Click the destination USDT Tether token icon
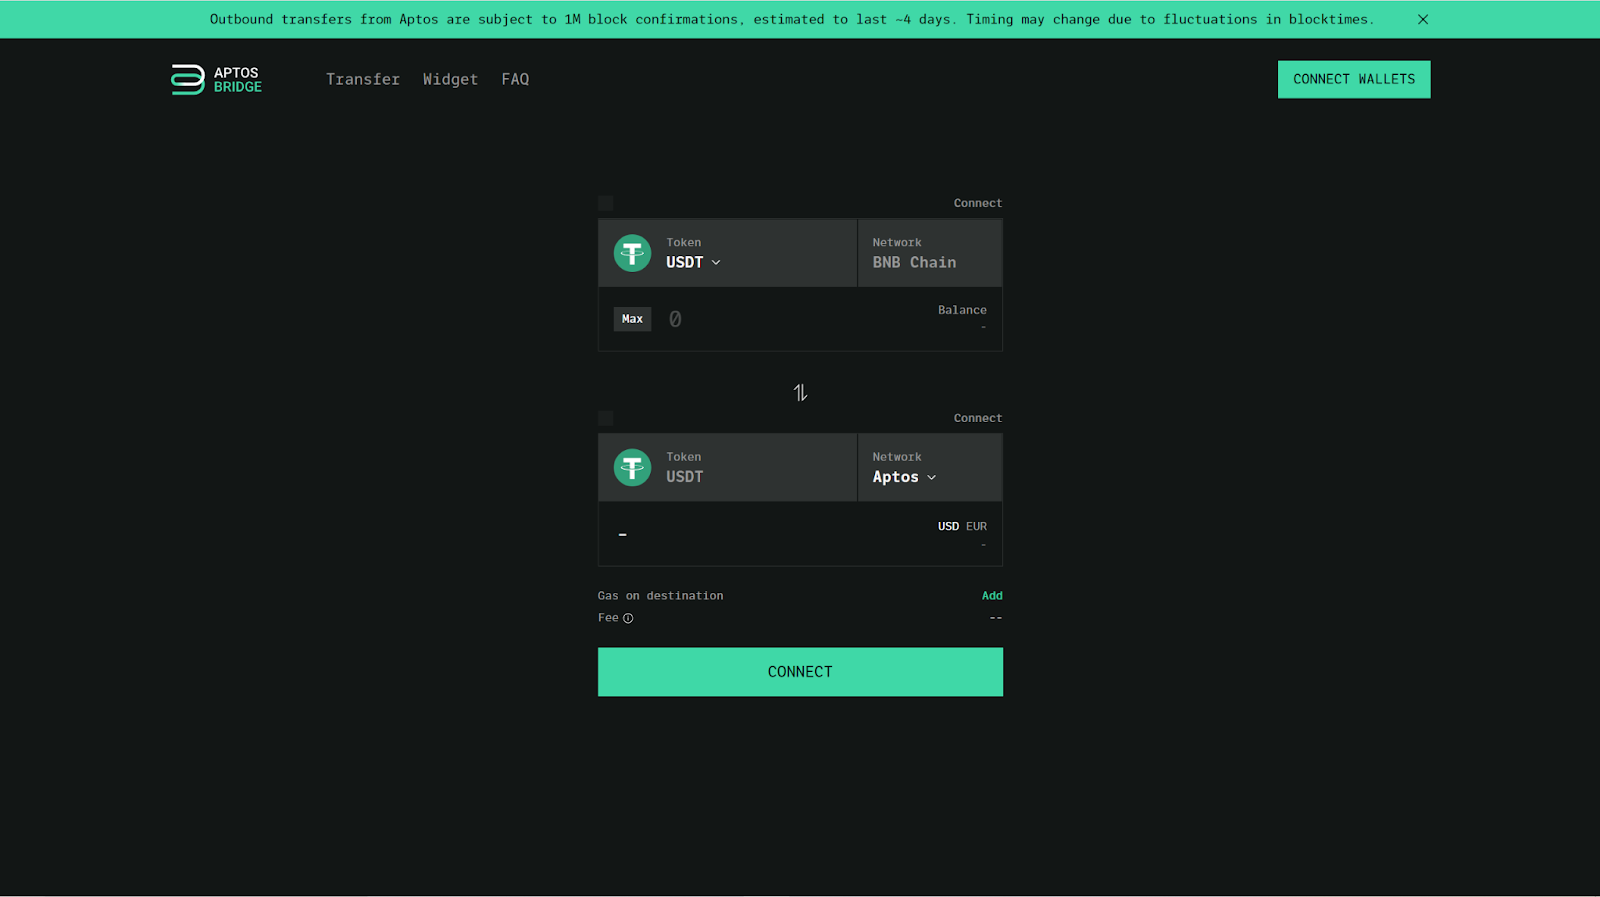 [x=632, y=467]
